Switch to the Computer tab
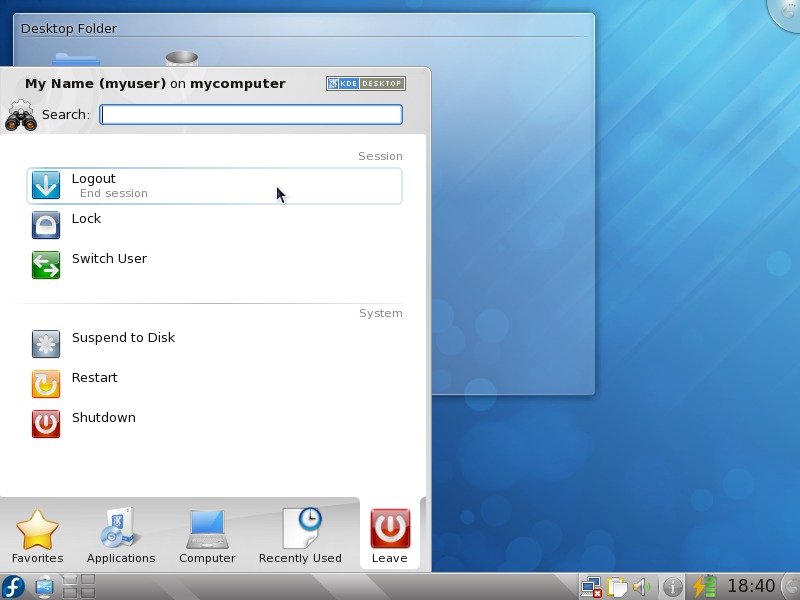The width and height of the screenshot is (800, 600). pos(207,536)
